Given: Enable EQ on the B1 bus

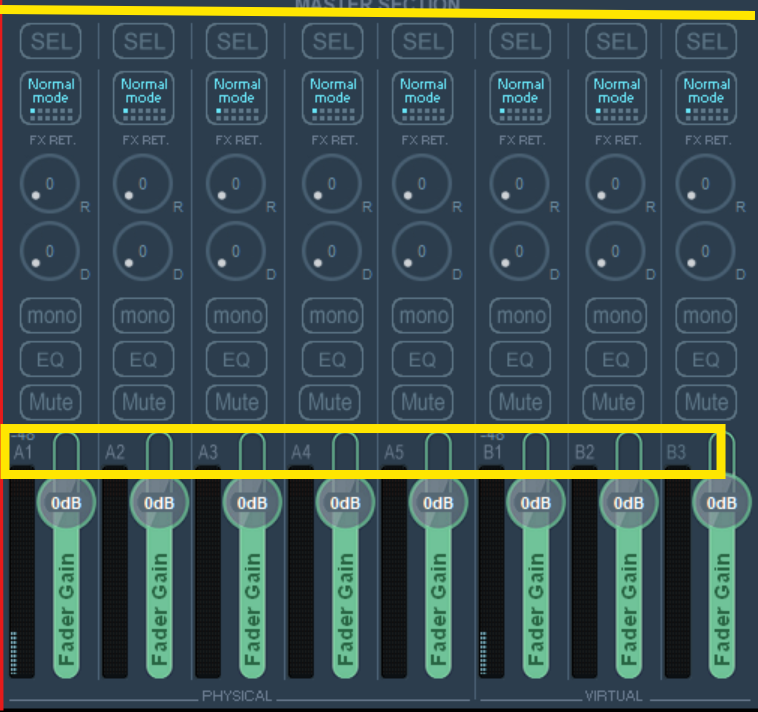Looking at the screenshot, I should click(520, 359).
